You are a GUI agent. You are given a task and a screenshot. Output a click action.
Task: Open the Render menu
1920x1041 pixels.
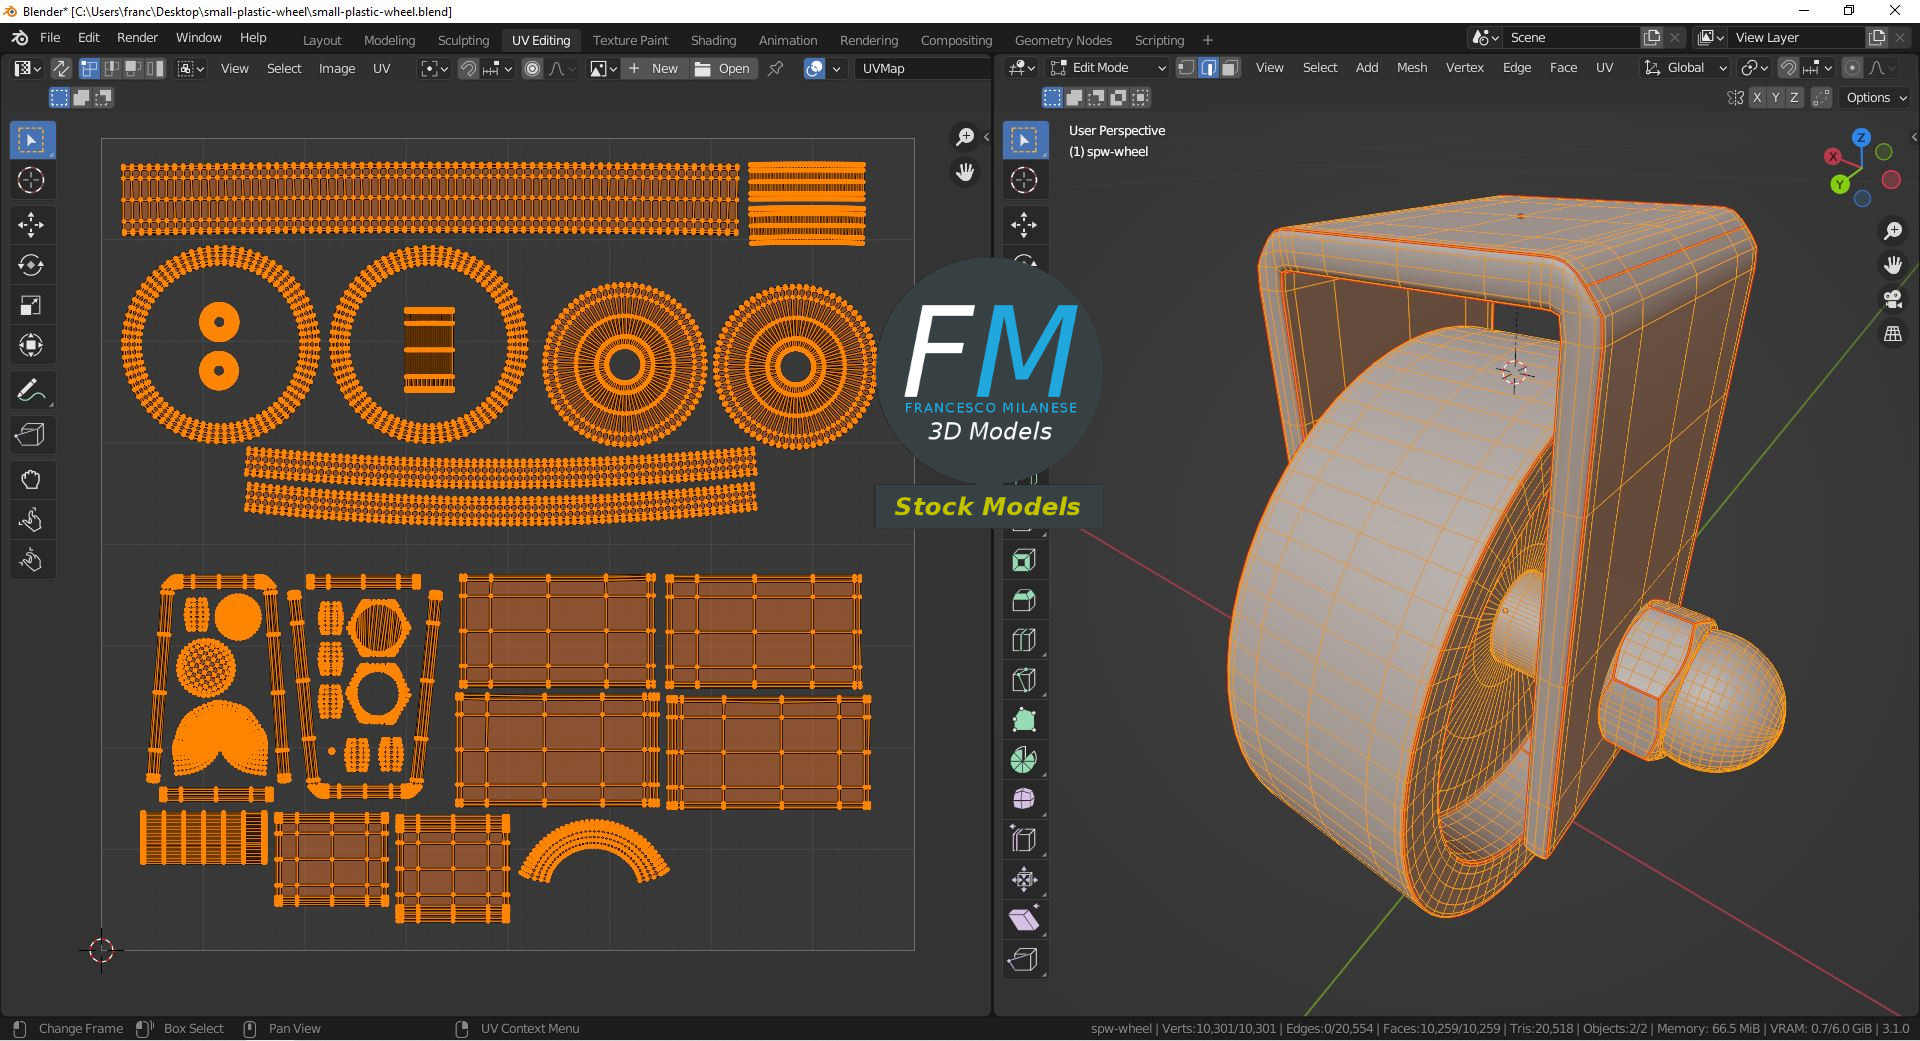137,37
